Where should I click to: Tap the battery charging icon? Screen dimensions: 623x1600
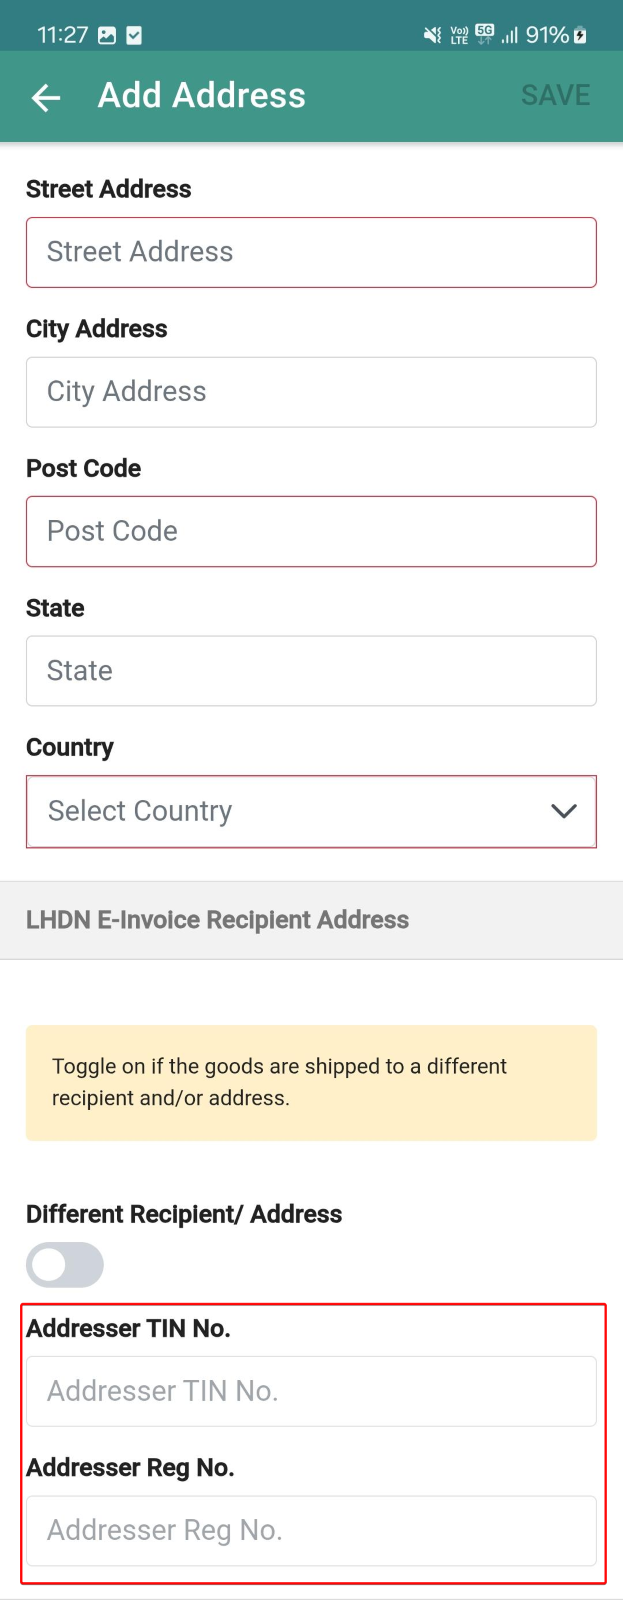click(581, 36)
